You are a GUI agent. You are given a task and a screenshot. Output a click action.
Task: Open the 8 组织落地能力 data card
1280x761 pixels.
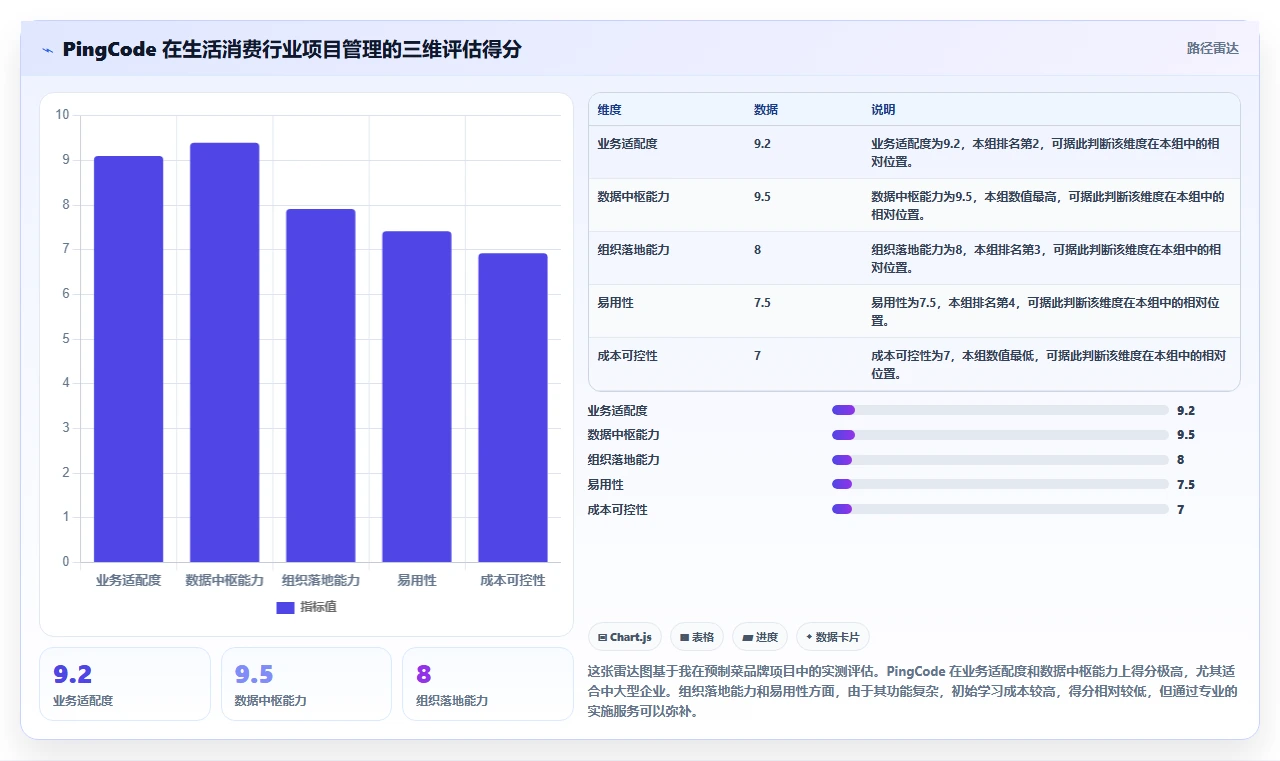point(487,684)
